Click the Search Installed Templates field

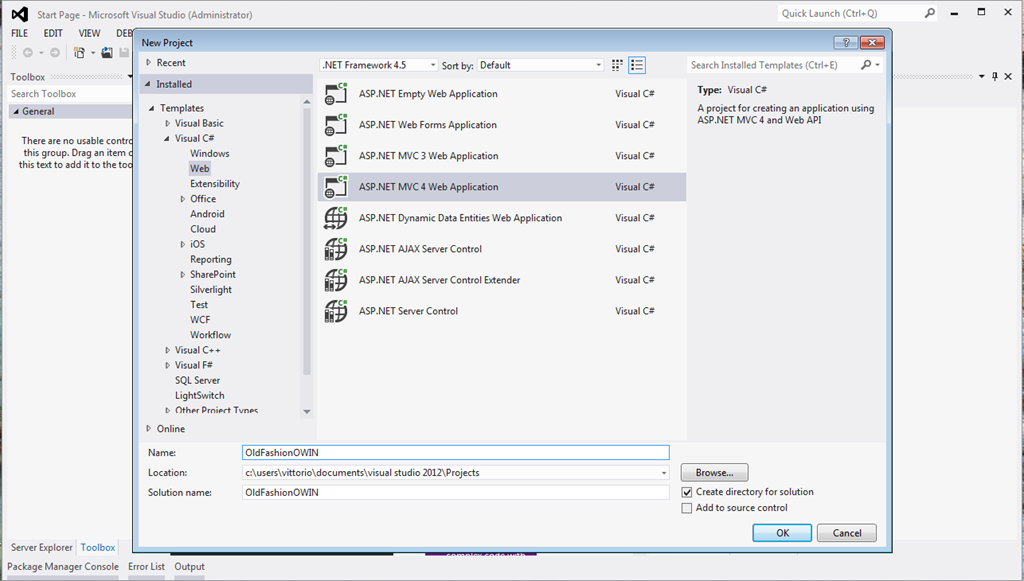pyautogui.click(x=774, y=65)
